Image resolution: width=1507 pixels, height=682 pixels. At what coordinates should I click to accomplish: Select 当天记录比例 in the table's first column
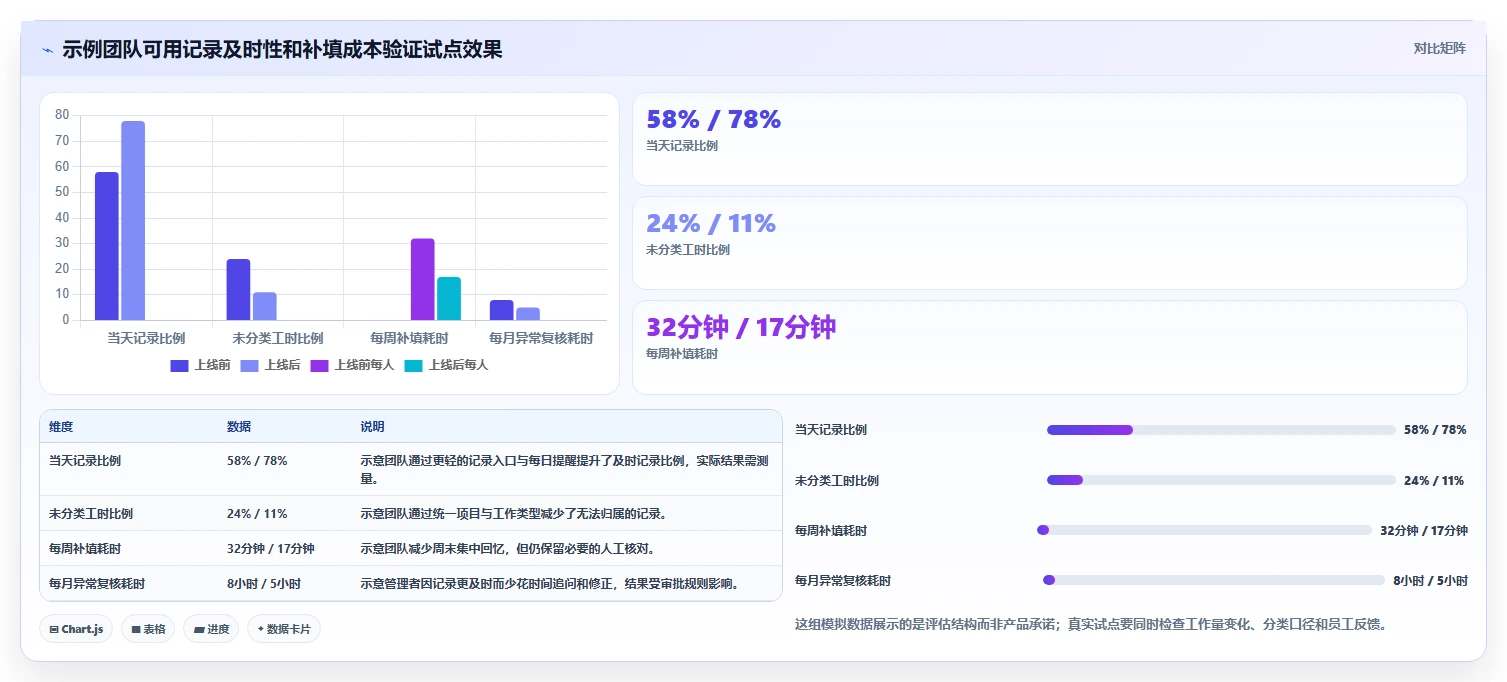(85, 461)
